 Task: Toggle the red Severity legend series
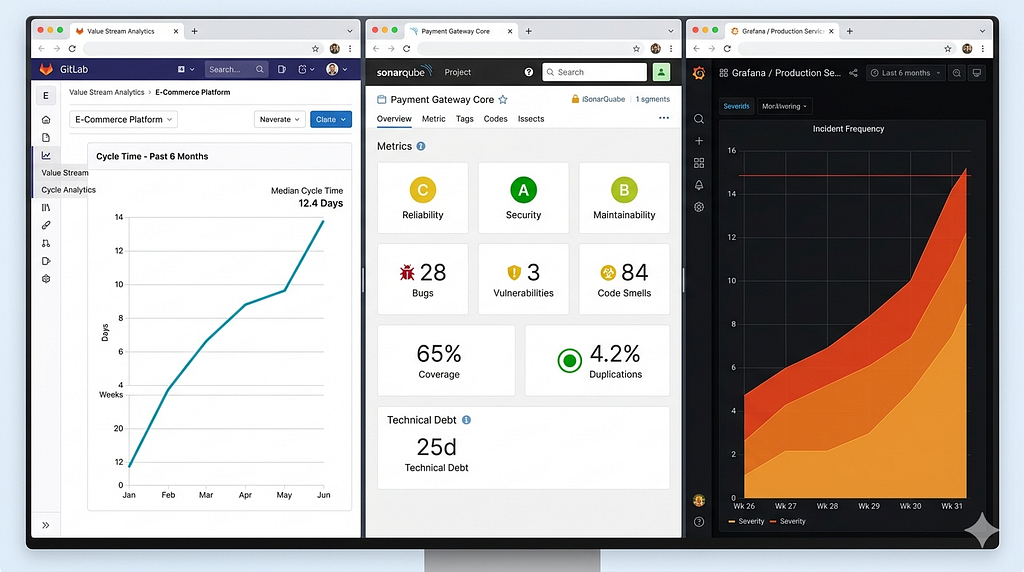(x=788, y=521)
